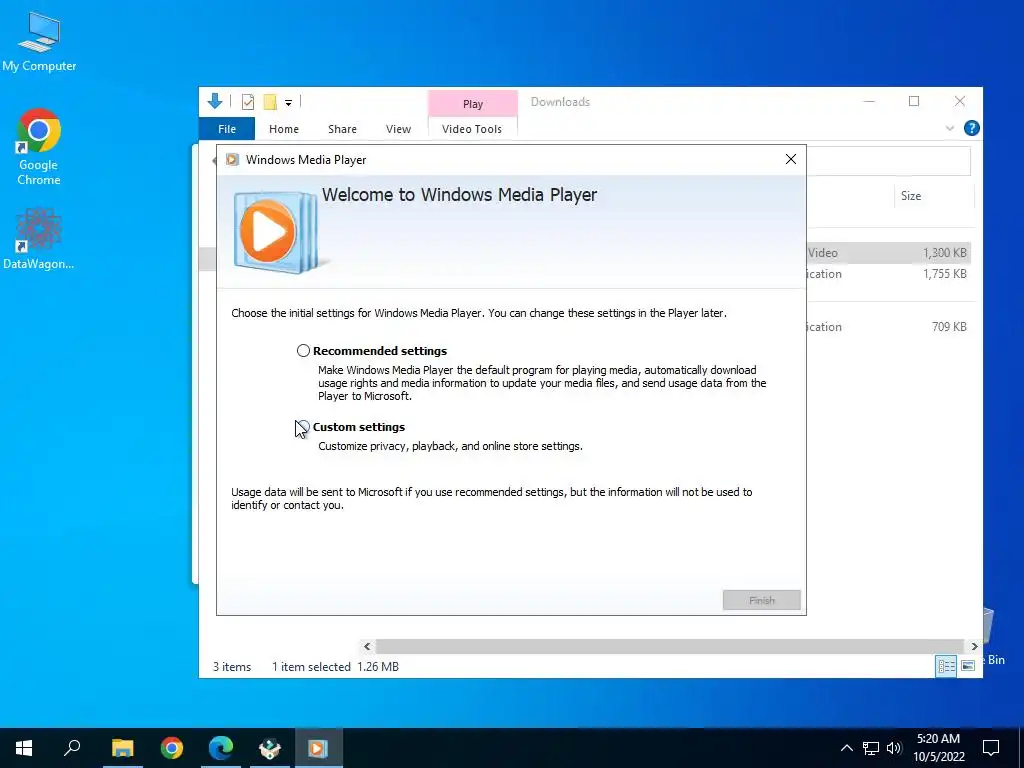Viewport: 1024px width, 768px height.
Task: Click the greyed Finish button
Action: click(761, 600)
